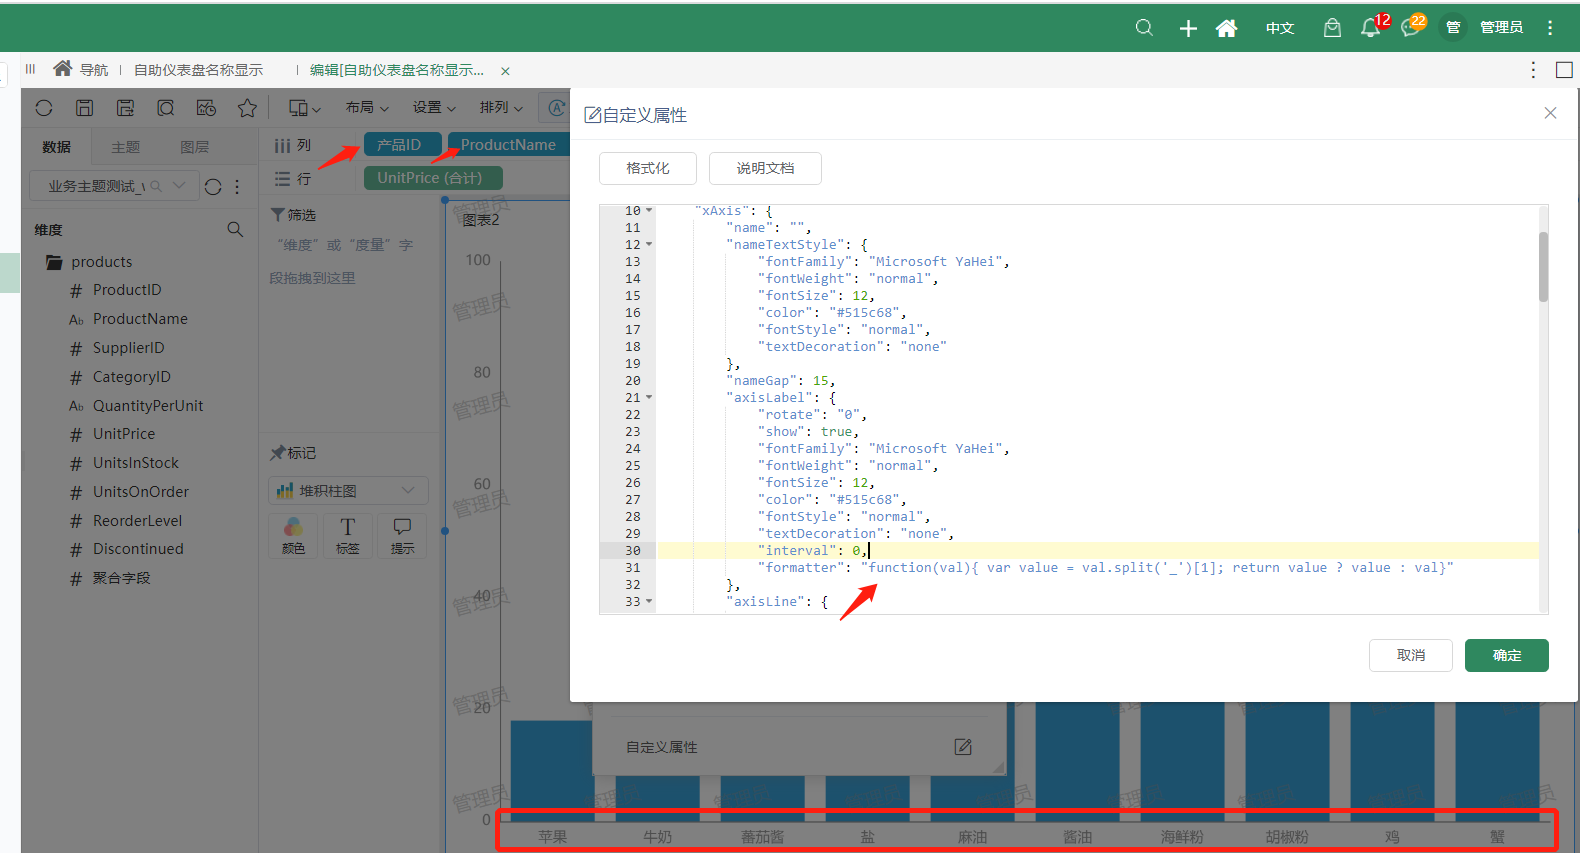Viewport: 1580px width, 853px height.
Task: Click the code editor vertical scrollbar
Action: [x=1543, y=266]
